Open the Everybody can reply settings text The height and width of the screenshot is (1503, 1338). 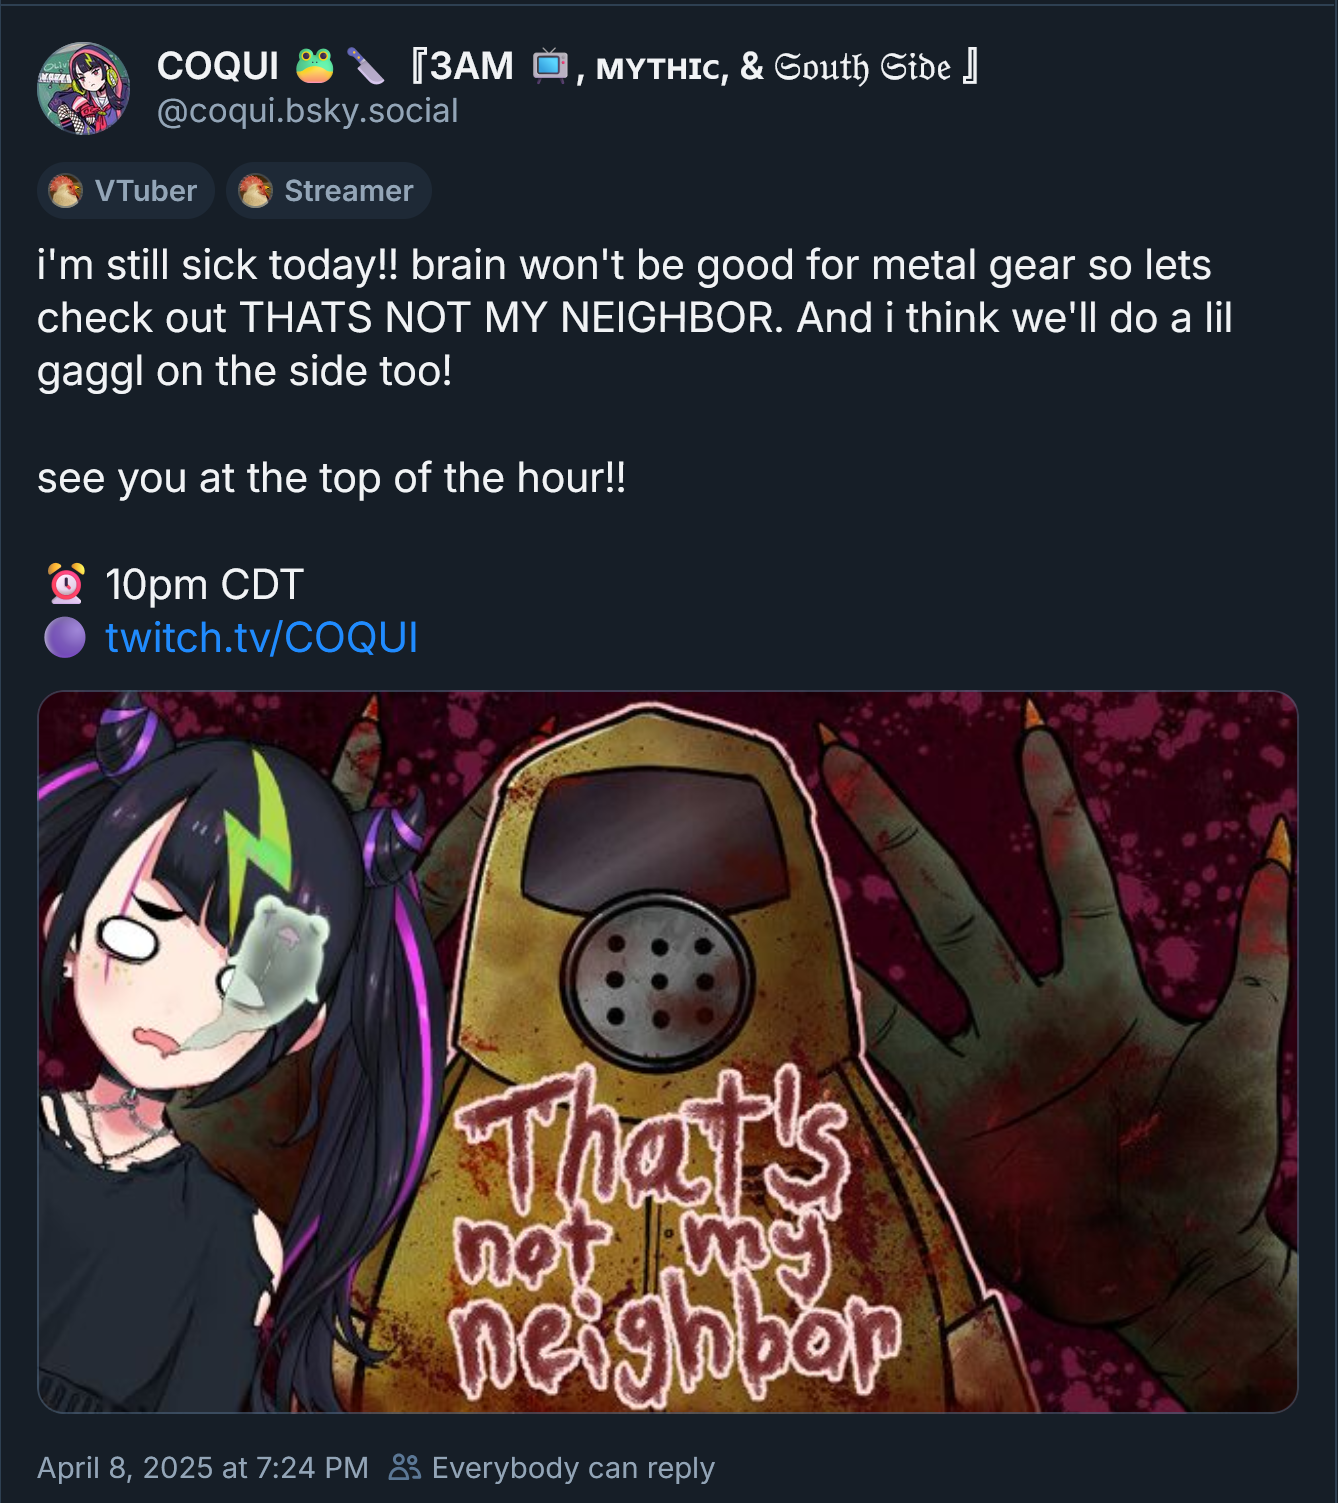click(573, 1467)
